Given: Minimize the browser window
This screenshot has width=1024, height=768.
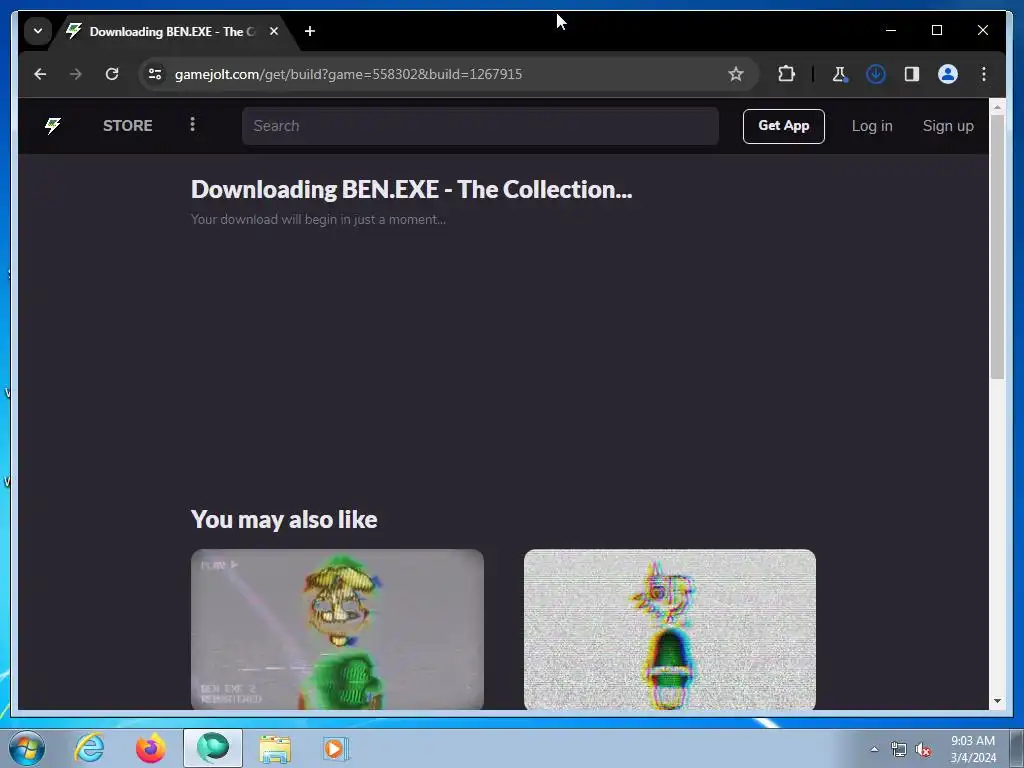Looking at the screenshot, I should (891, 30).
